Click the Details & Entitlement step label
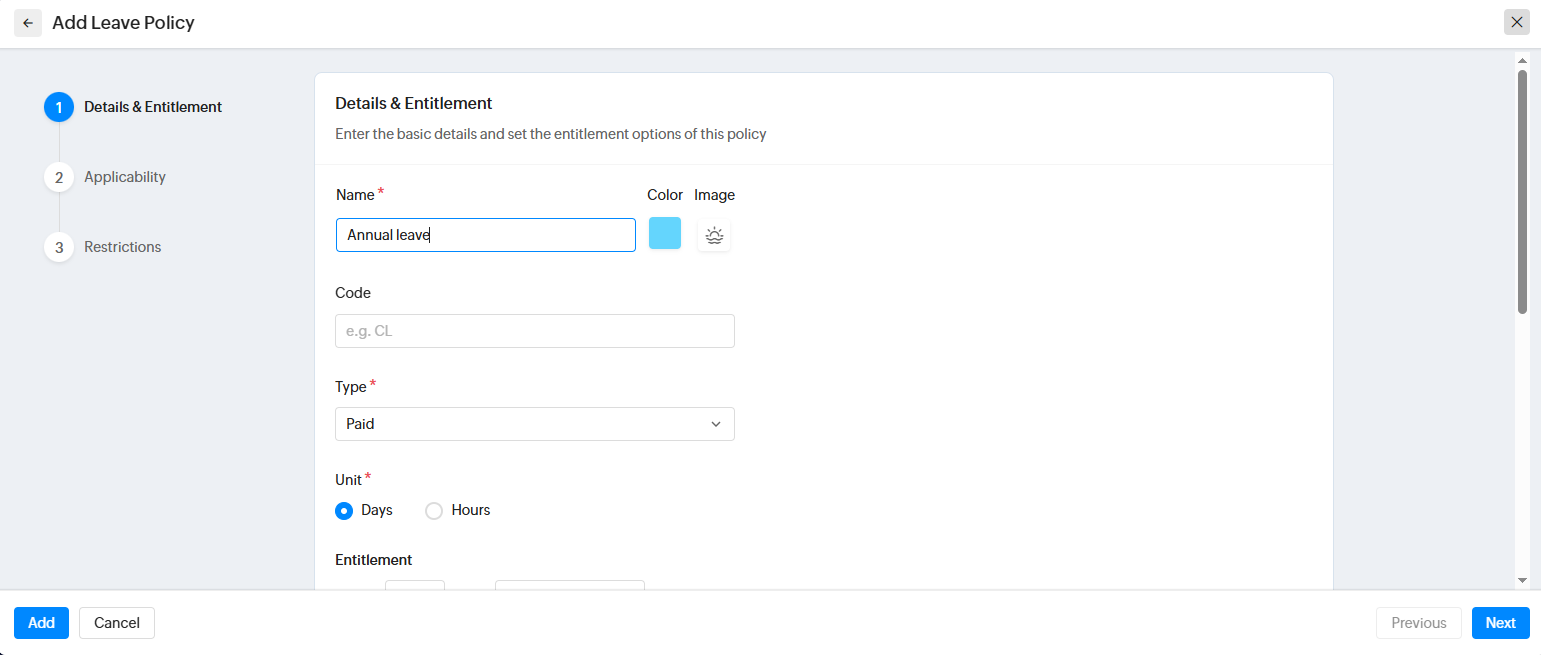 click(x=153, y=107)
